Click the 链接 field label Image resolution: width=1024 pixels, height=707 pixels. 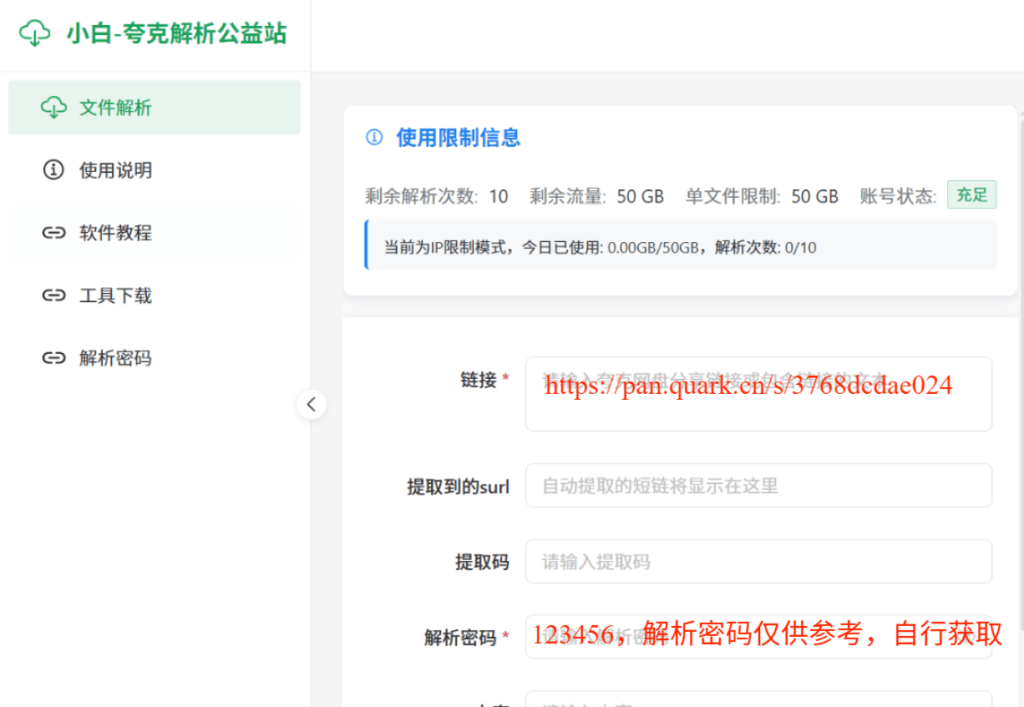[479, 379]
